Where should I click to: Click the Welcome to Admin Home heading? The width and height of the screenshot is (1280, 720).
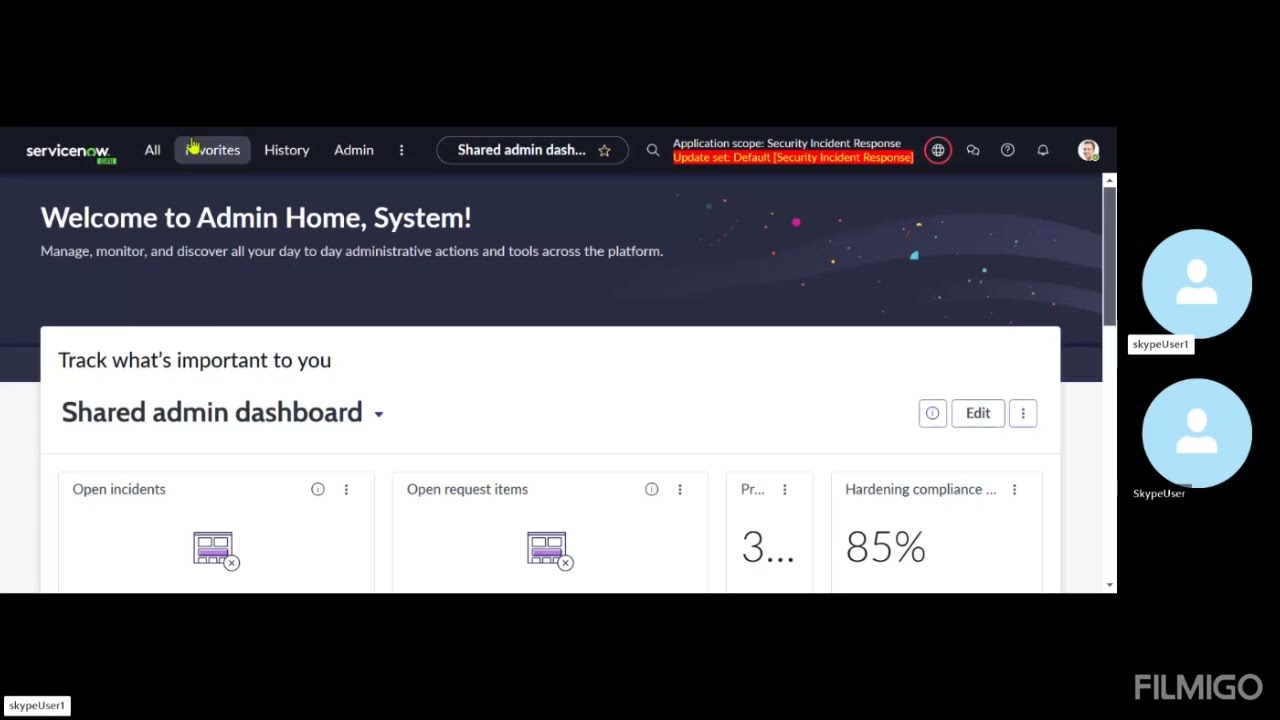click(x=256, y=217)
